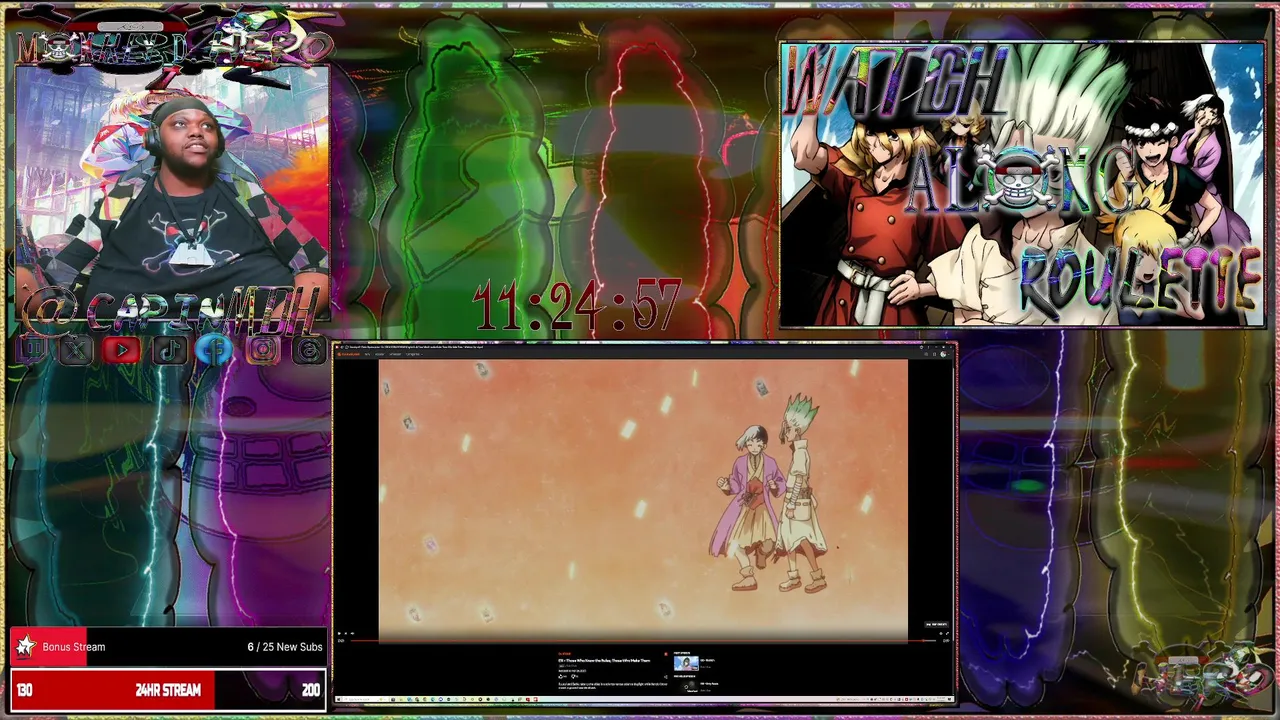
Task: Click the Dr. STONE series link
Action: (x=564, y=653)
